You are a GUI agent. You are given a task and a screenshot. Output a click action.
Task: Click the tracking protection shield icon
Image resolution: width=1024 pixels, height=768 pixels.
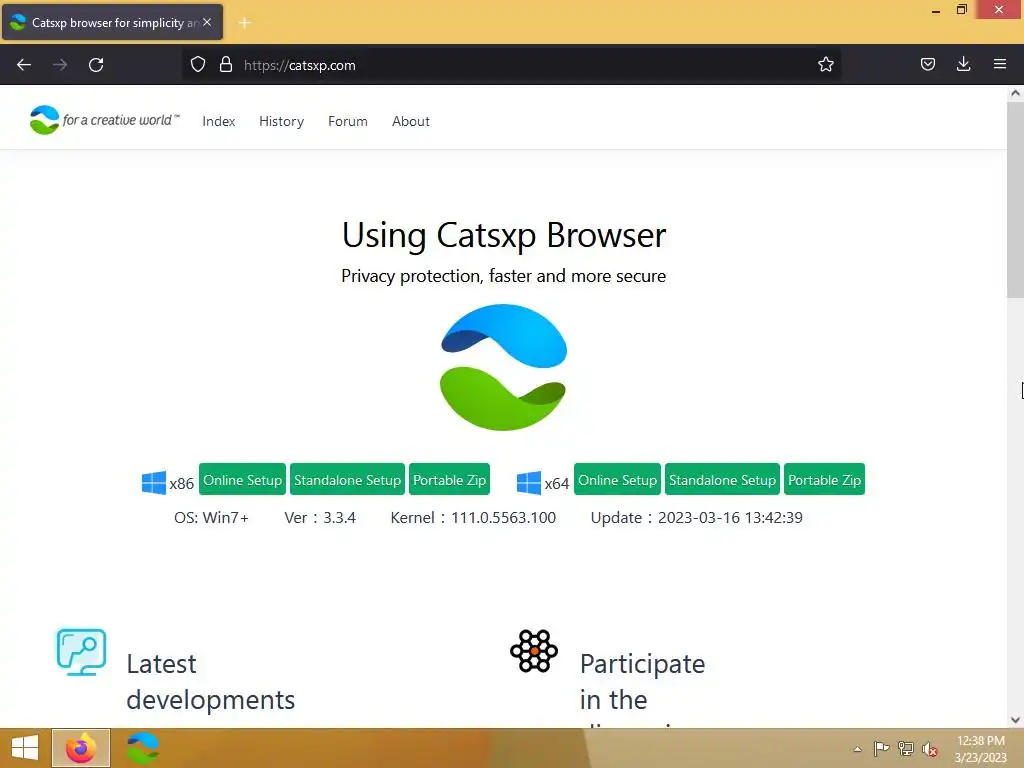(198, 65)
